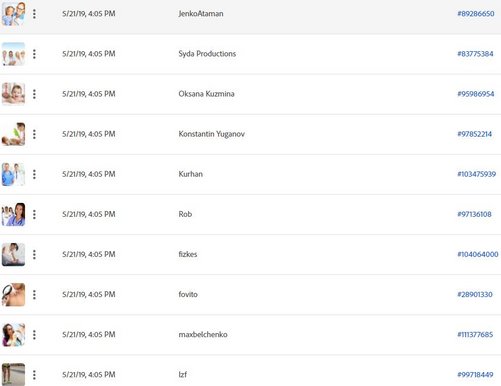Open asset link #104064000

point(478,254)
